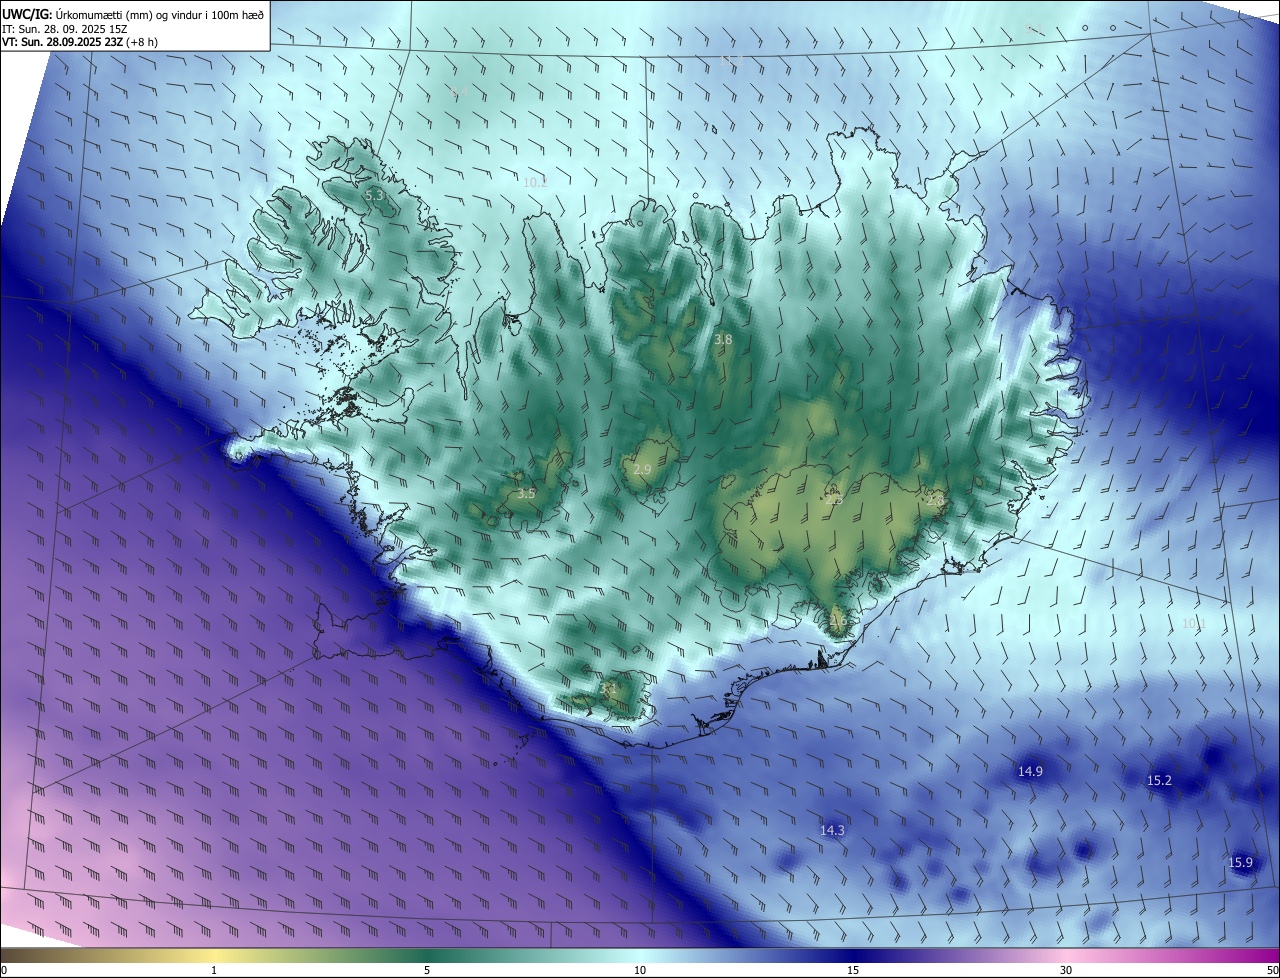
Task: Click the 15 tick on the color scale
Action: 853,970
